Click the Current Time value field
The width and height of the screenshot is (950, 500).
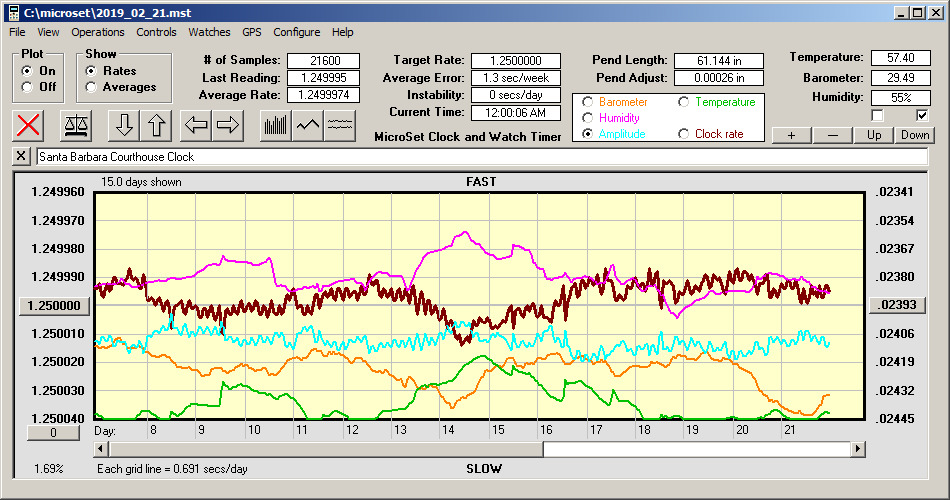pos(516,112)
